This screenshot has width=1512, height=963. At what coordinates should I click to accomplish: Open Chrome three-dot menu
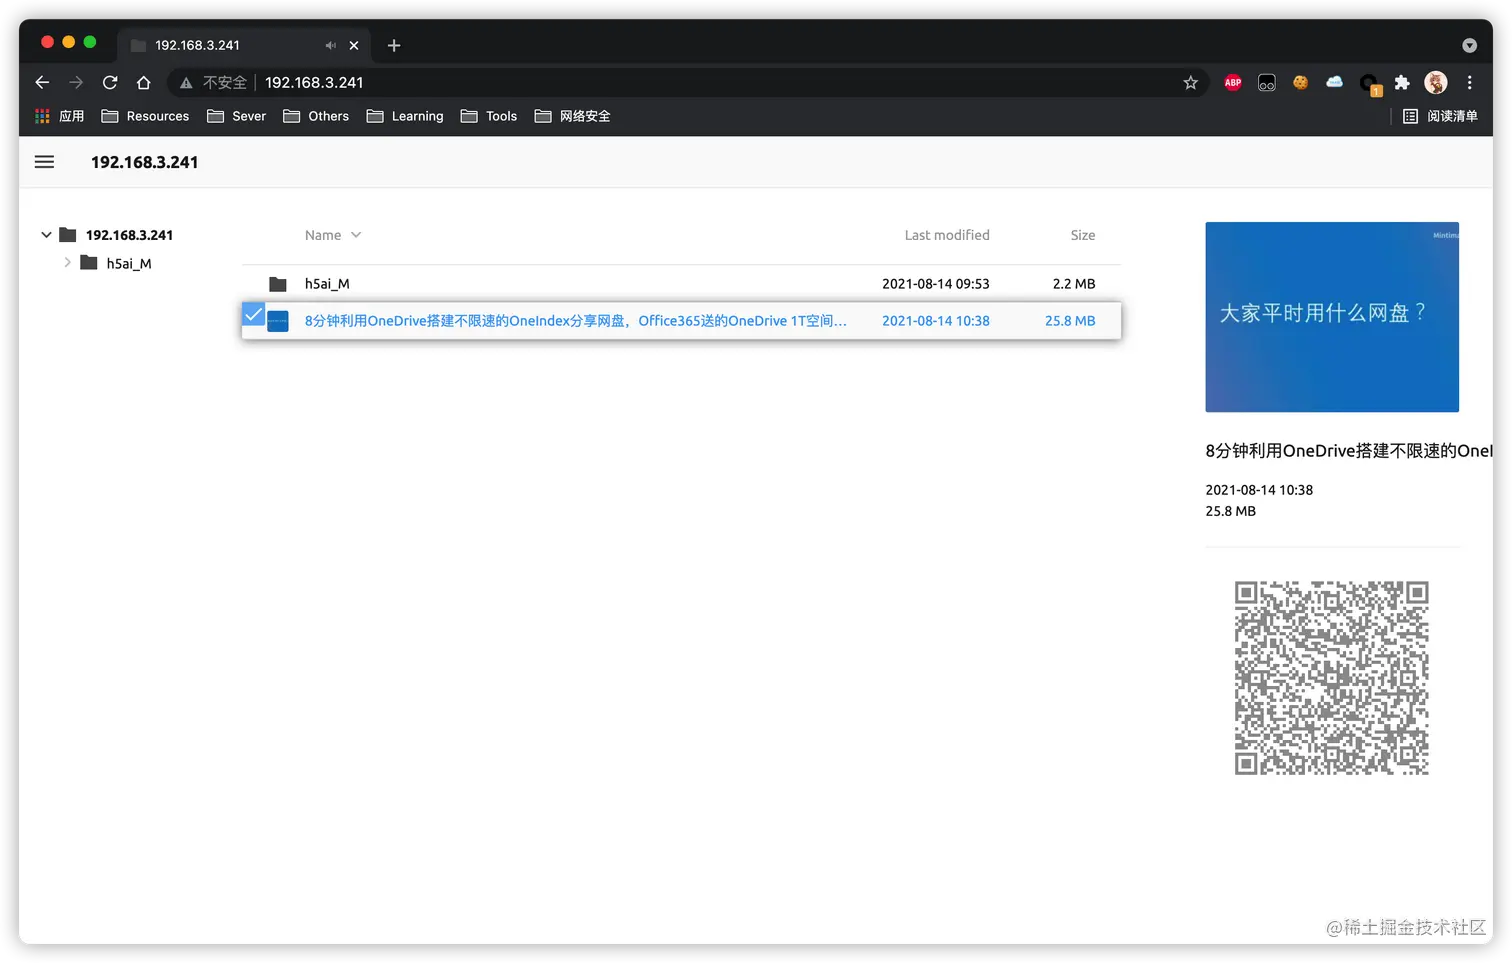point(1469,83)
